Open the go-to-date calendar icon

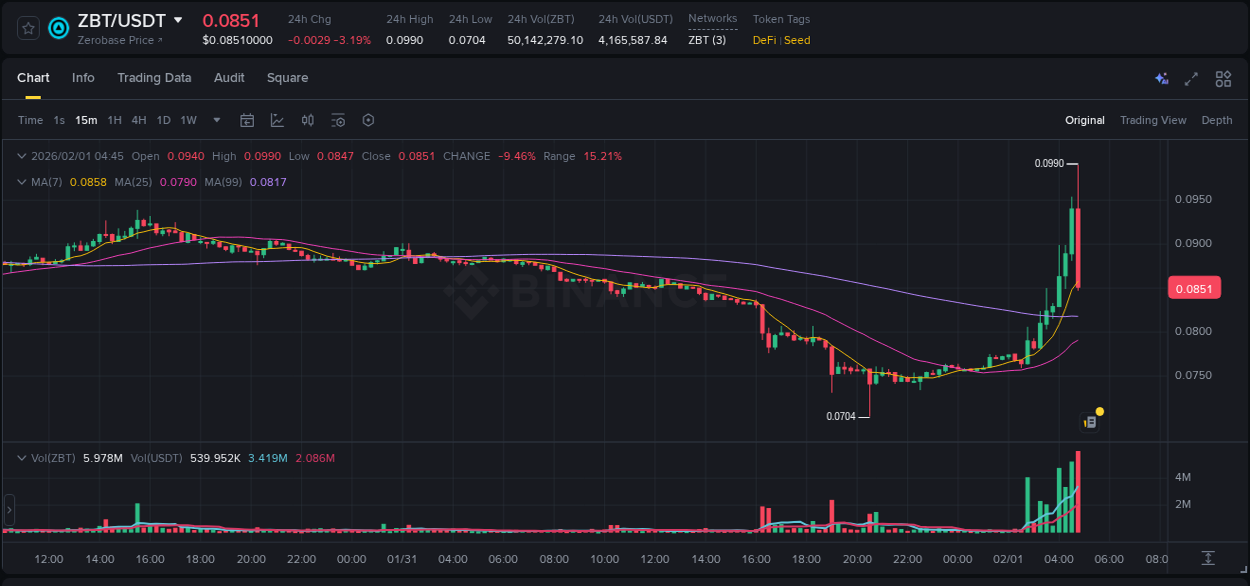(247, 120)
